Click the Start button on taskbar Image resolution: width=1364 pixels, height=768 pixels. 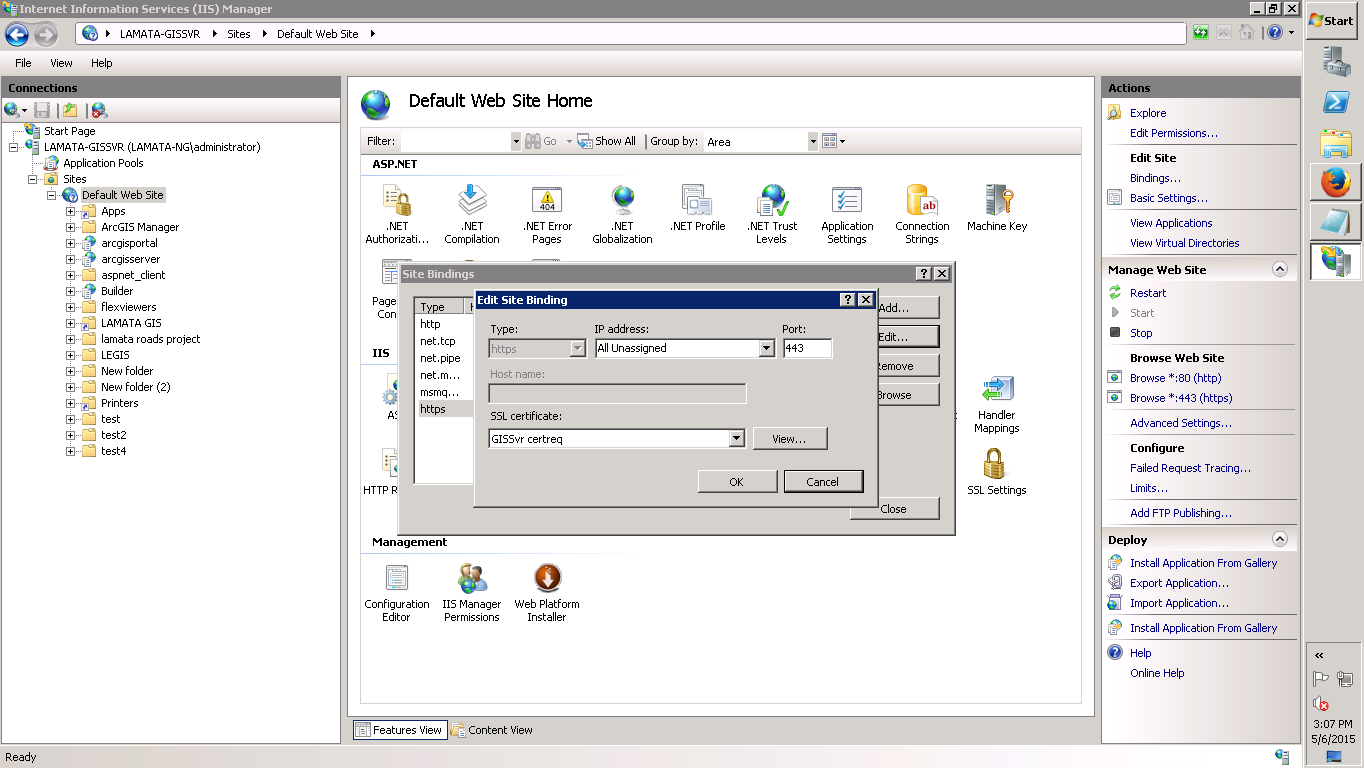1332,20
